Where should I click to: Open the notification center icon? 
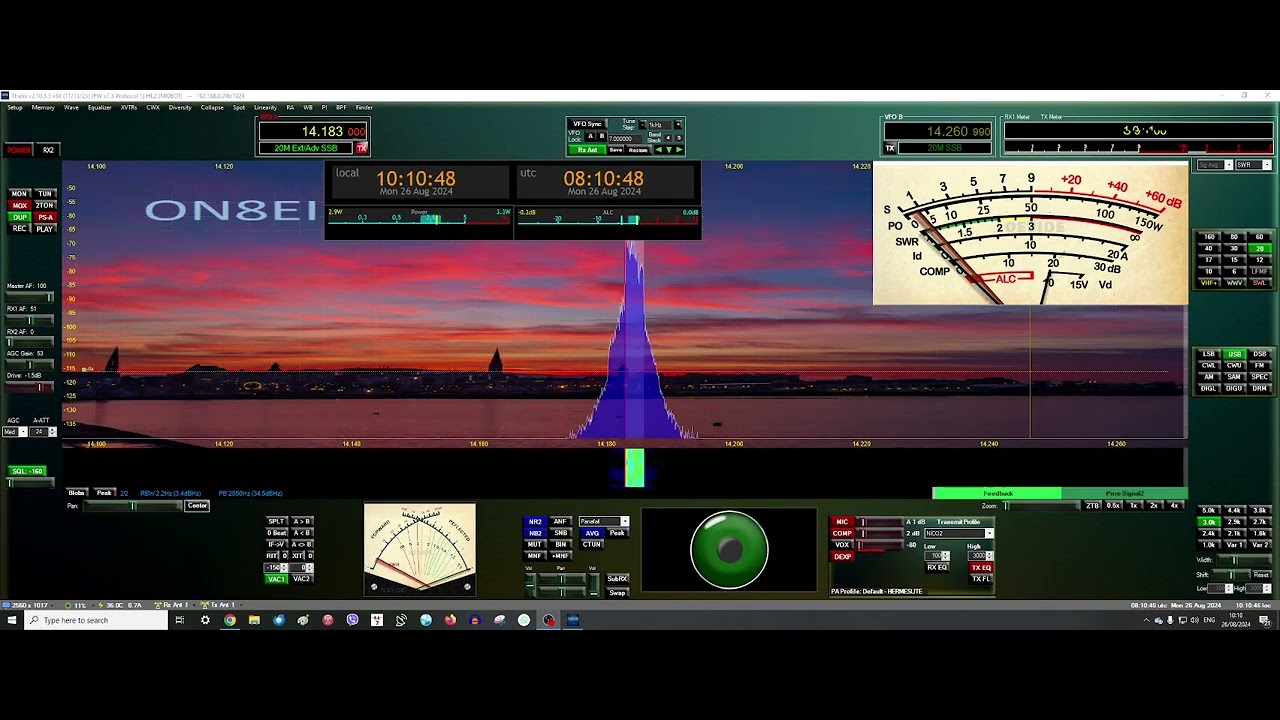[x=1265, y=620]
